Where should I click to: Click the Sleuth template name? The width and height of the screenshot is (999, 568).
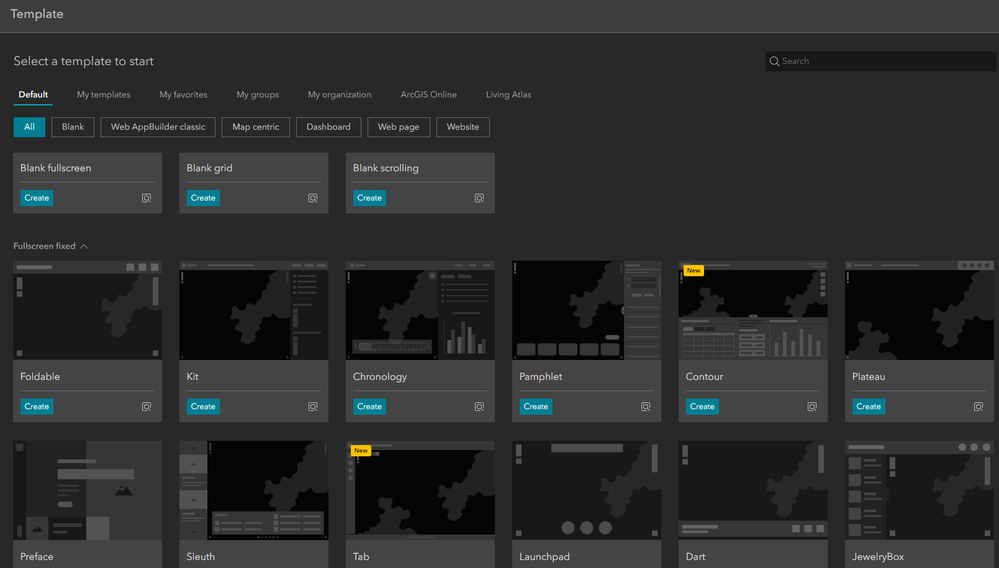click(x=201, y=557)
